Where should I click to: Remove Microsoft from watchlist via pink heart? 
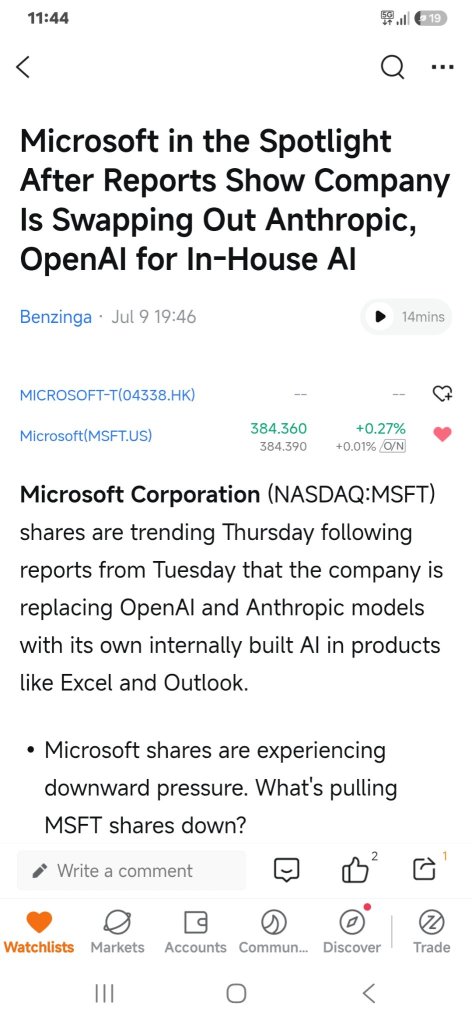pyautogui.click(x=443, y=434)
